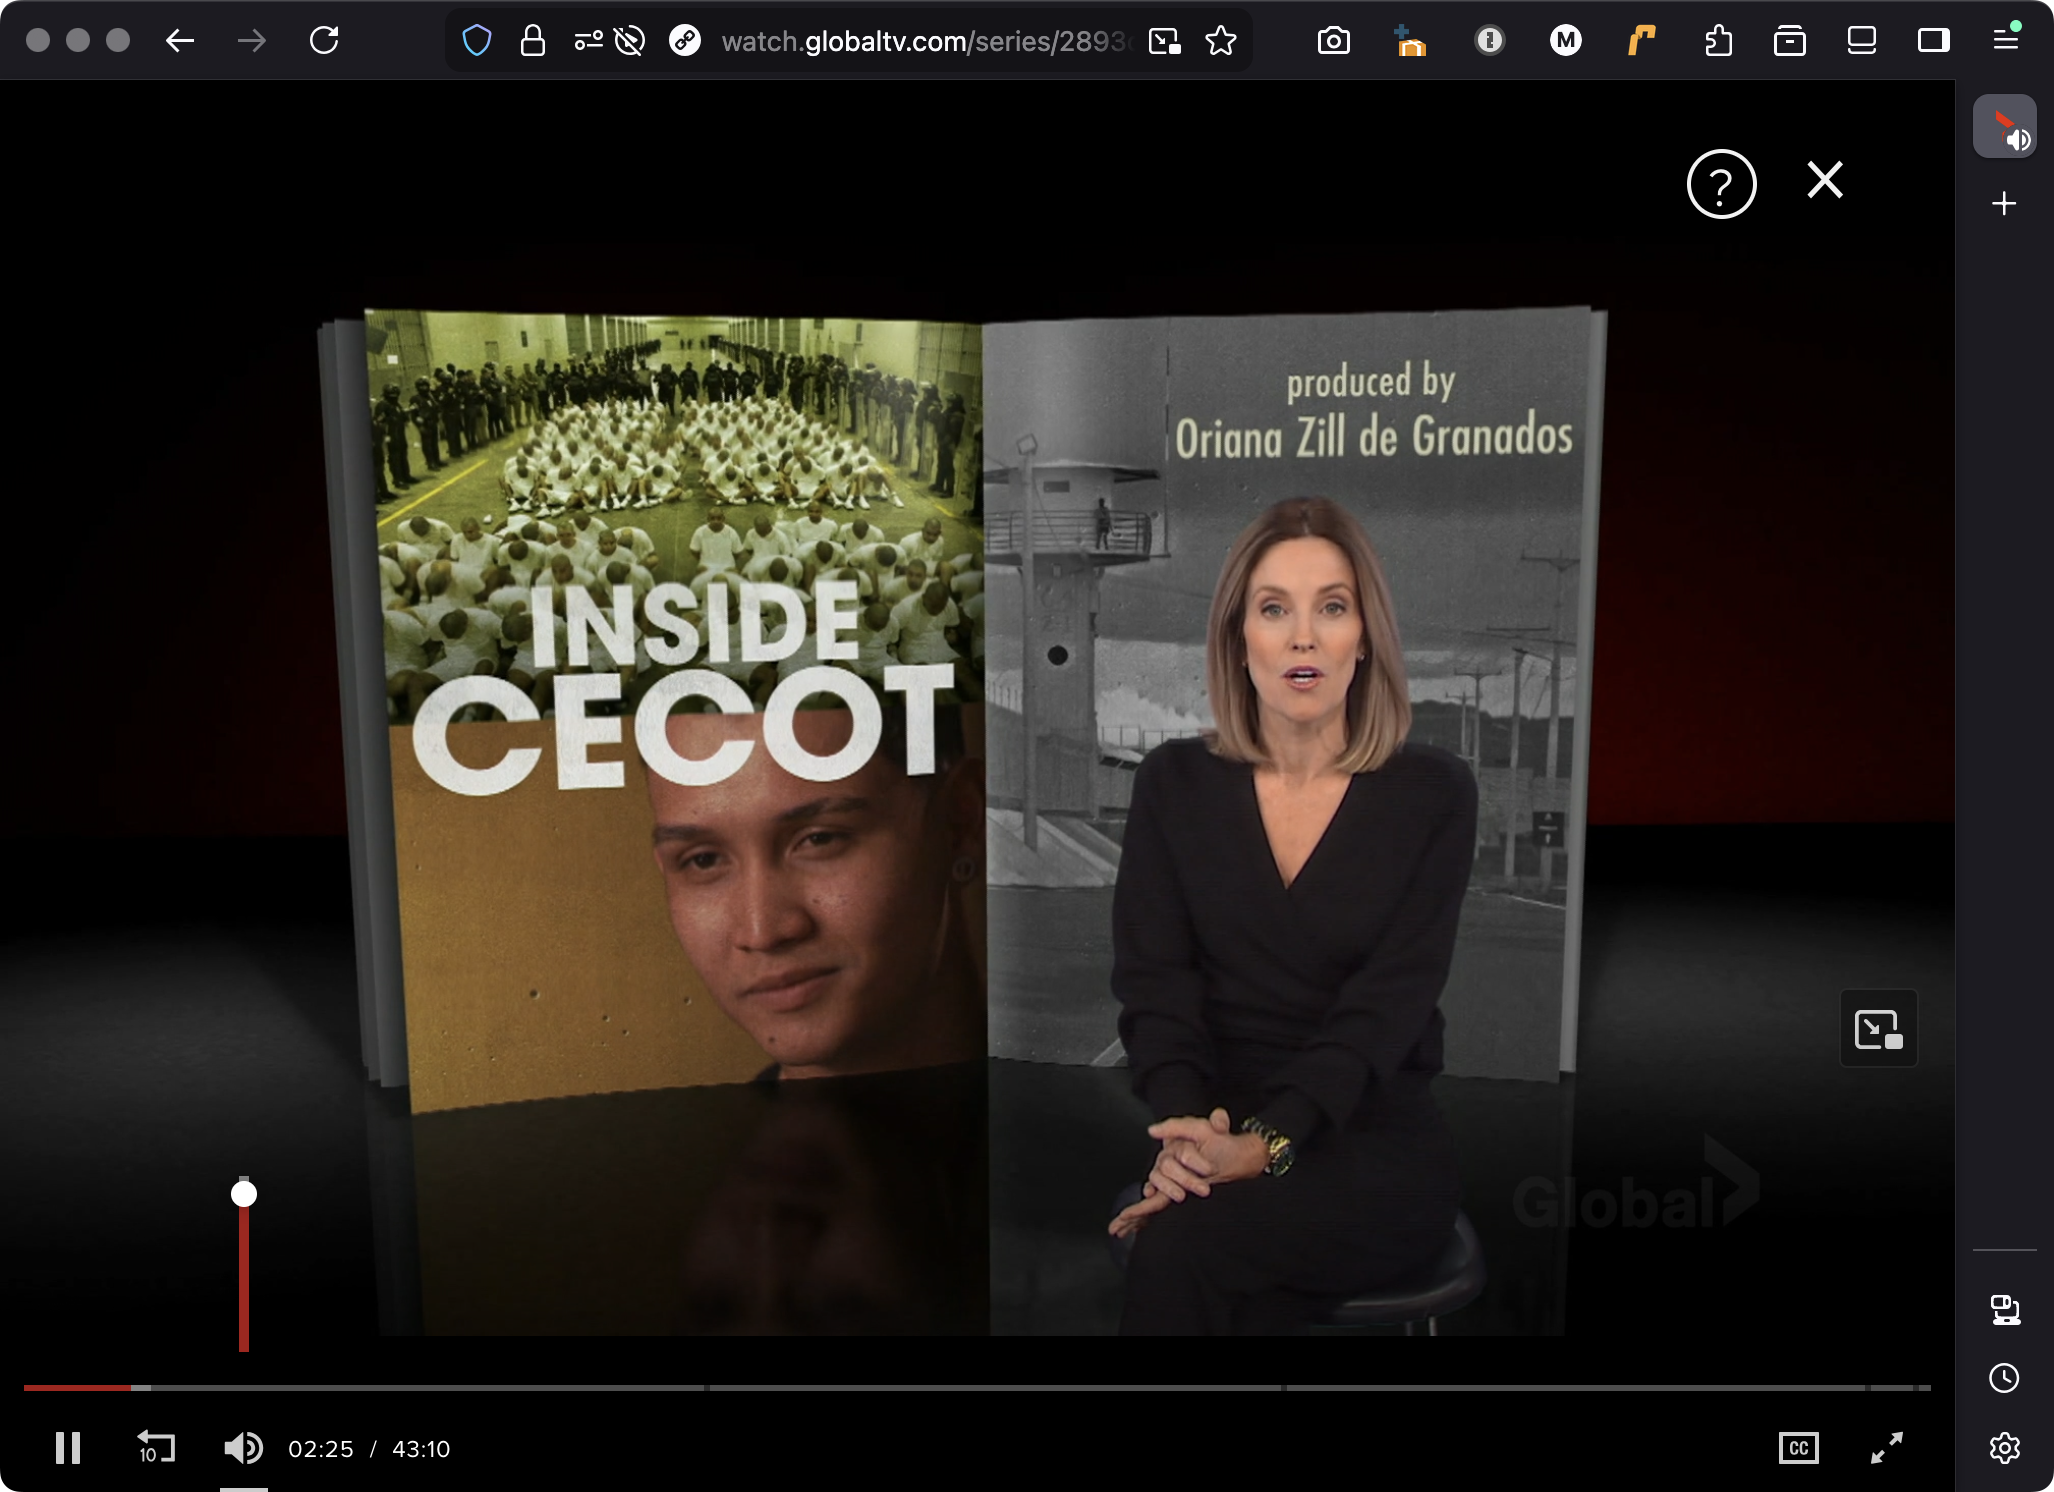
Task: Open the browser extensions puzzle icon
Action: coord(1718,41)
